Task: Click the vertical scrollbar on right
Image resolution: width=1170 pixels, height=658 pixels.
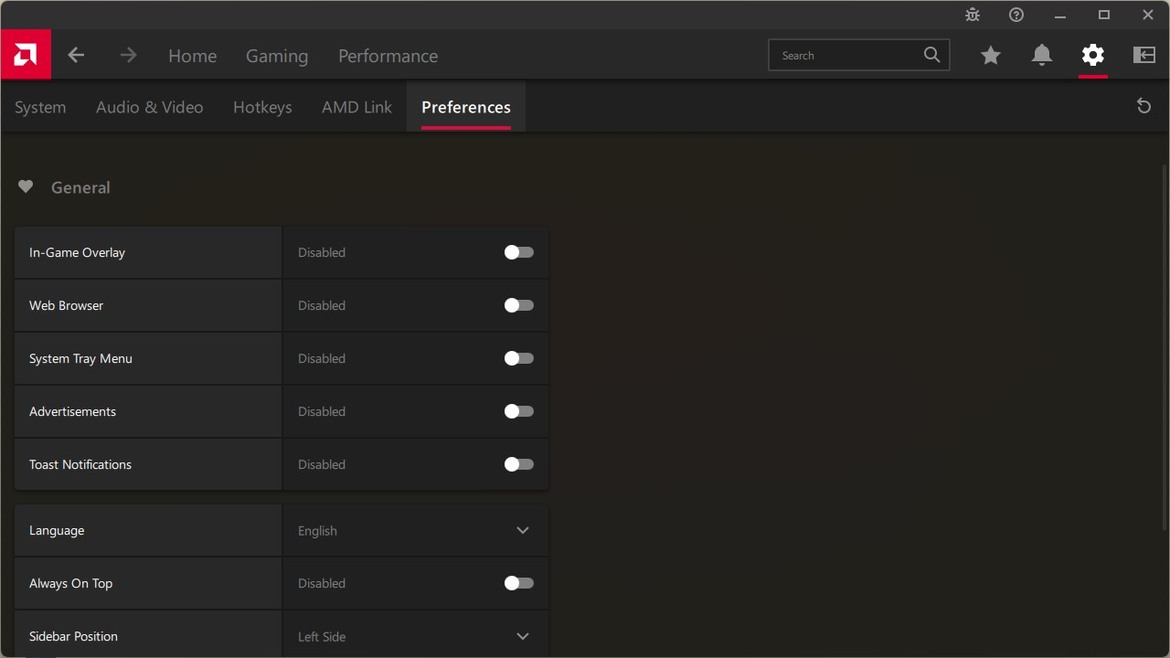Action: (1165, 347)
